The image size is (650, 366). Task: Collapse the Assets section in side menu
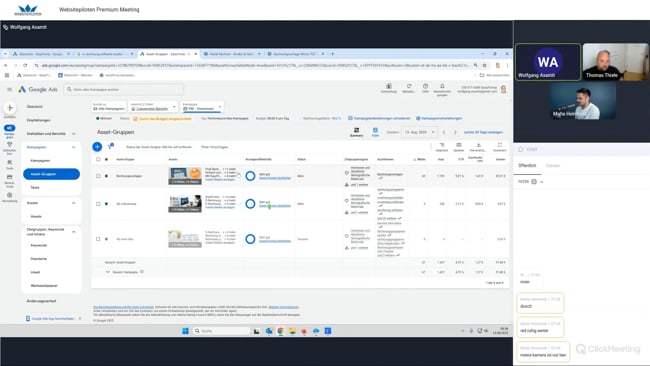pos(74,203)
